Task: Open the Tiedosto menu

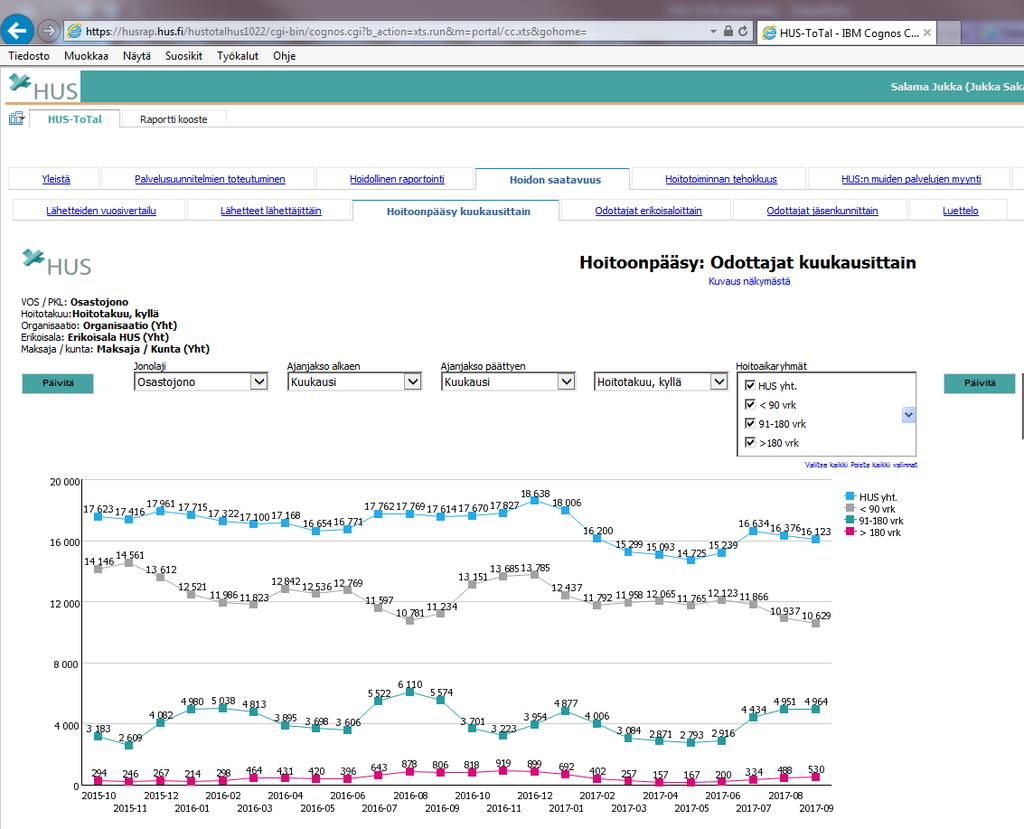Action: coord(29,56)
